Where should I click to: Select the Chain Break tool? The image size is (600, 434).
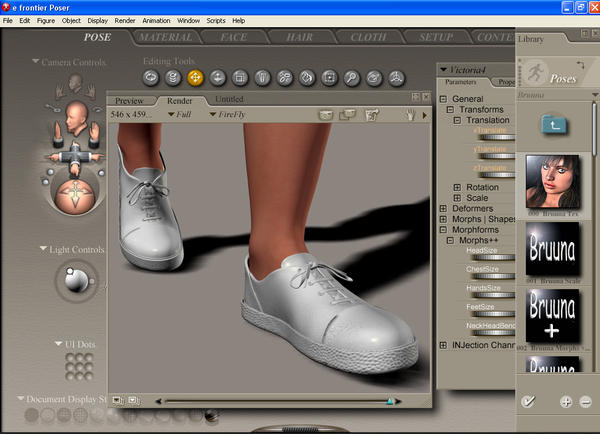tap(285, 78)
